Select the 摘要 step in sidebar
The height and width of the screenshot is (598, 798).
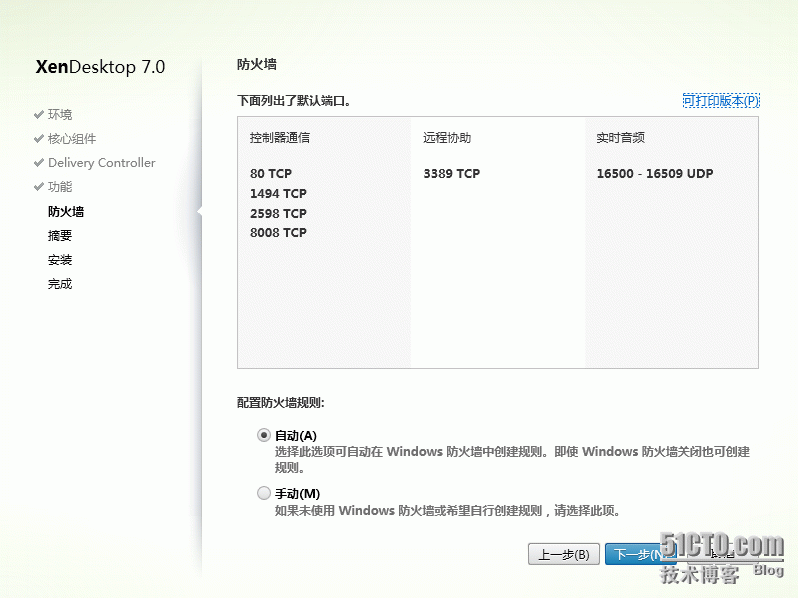click(60, 235)
